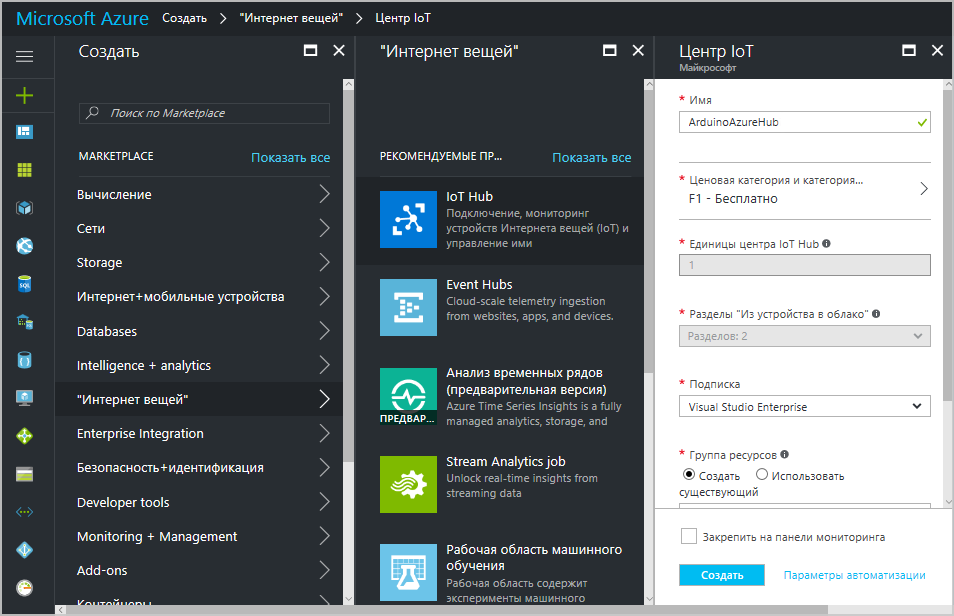Image resolution: width=954 pixels, height=616 pixels.
Task: Click the Поиск по Marketplace search field
Action: click(x=204, y=113)
